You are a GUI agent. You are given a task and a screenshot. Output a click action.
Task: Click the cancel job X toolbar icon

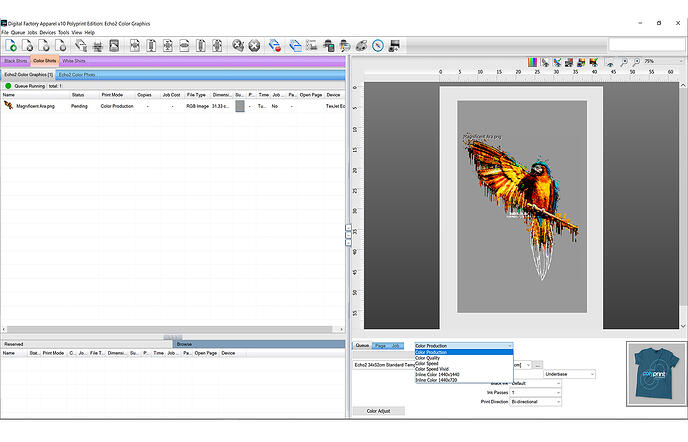point(254,45)
